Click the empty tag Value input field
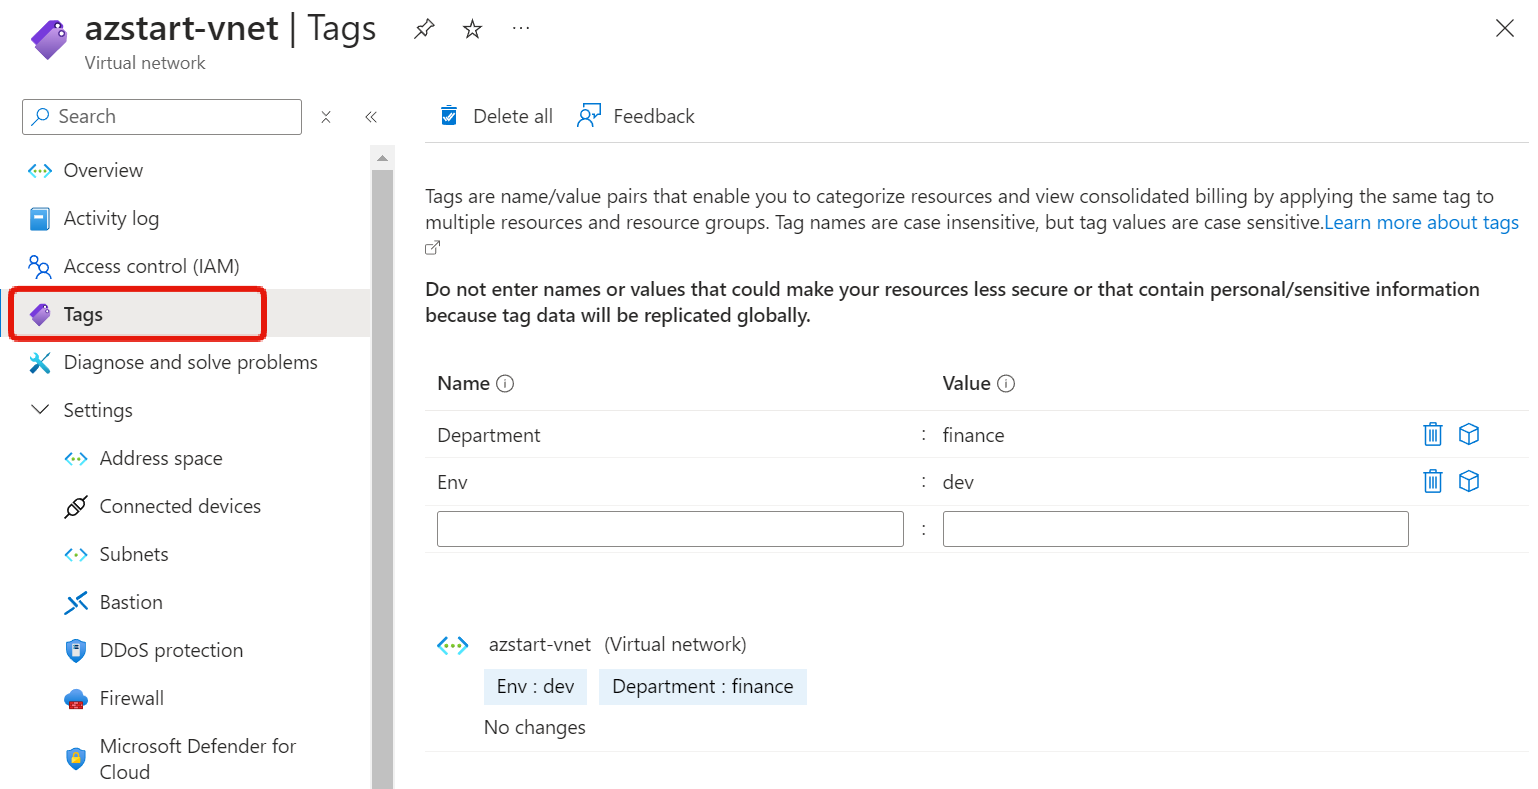The width and height of the screenshot is (1538, 789). (x=1176, y=529)
